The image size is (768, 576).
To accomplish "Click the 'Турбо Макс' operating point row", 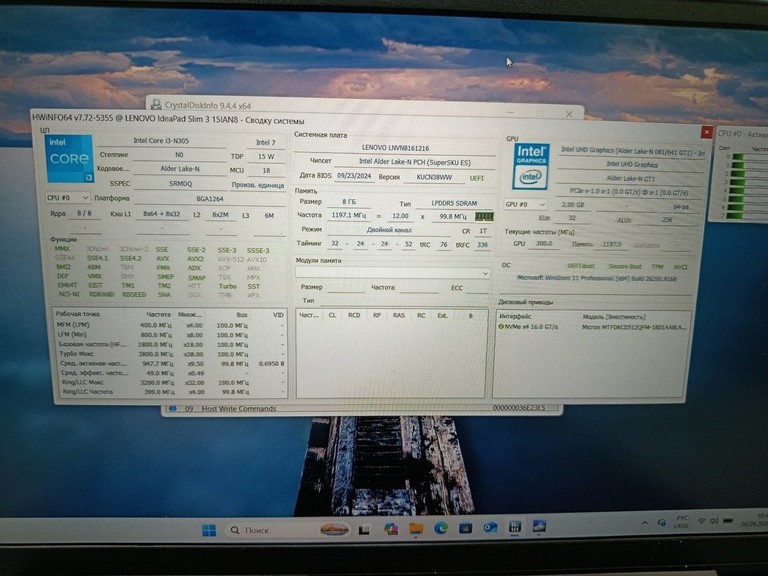I will coord(169,354).
